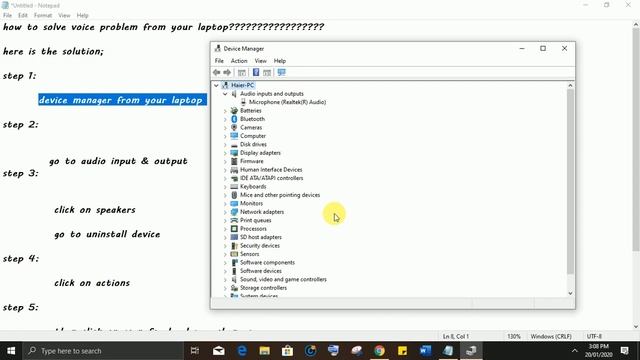Click the Microphone device icon
This screenshot has height=360, width=640.
click(x=243, y=102)
